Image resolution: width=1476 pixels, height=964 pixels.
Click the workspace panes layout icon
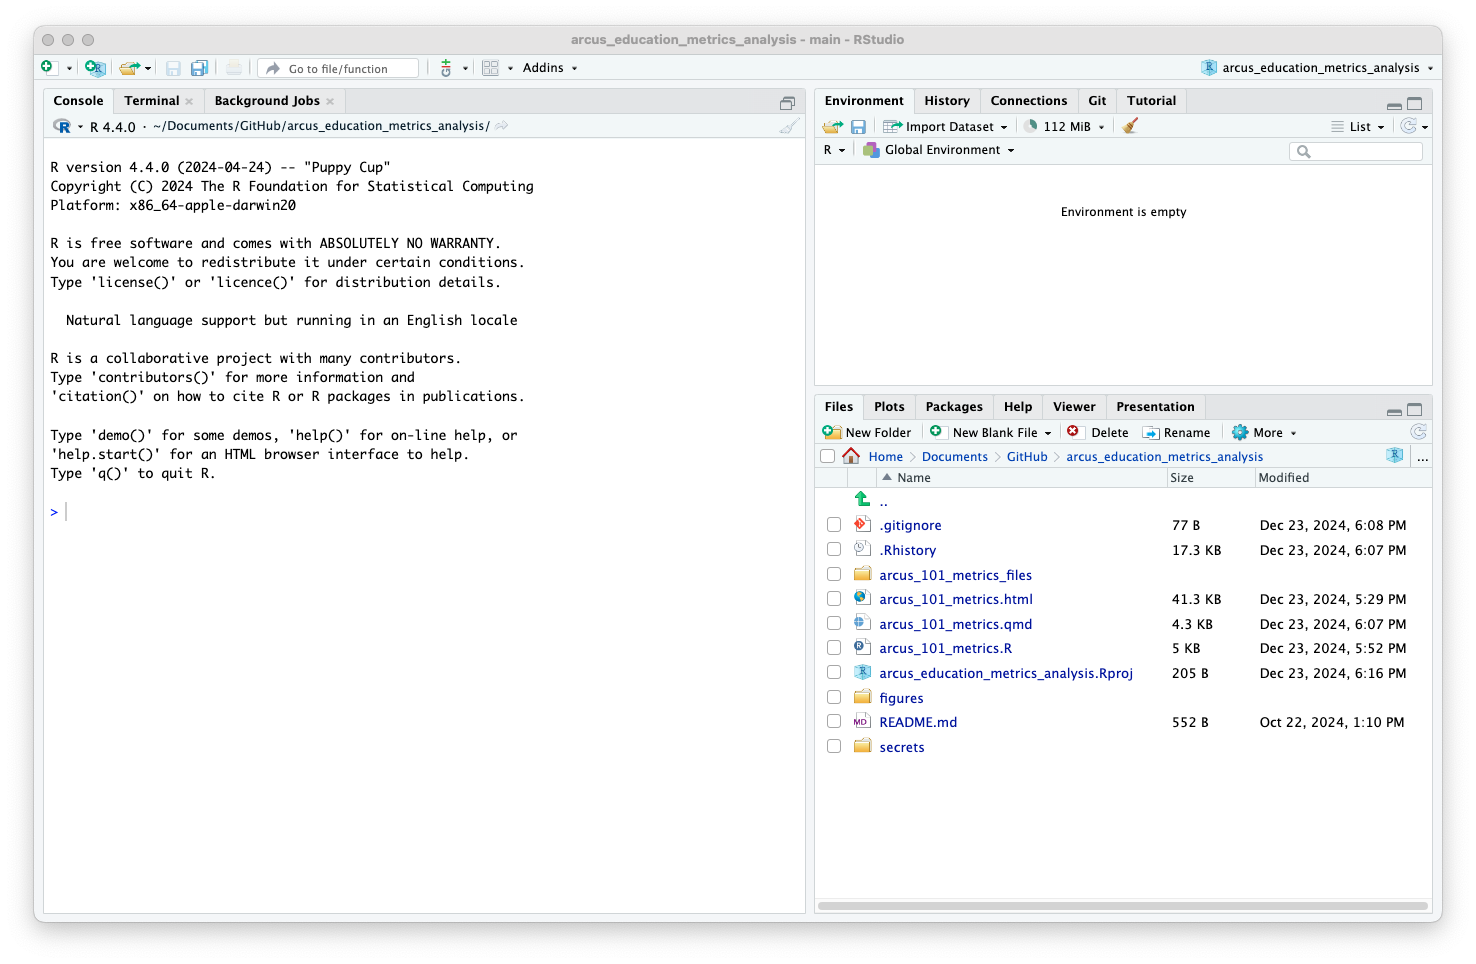(x=490, y=68)
